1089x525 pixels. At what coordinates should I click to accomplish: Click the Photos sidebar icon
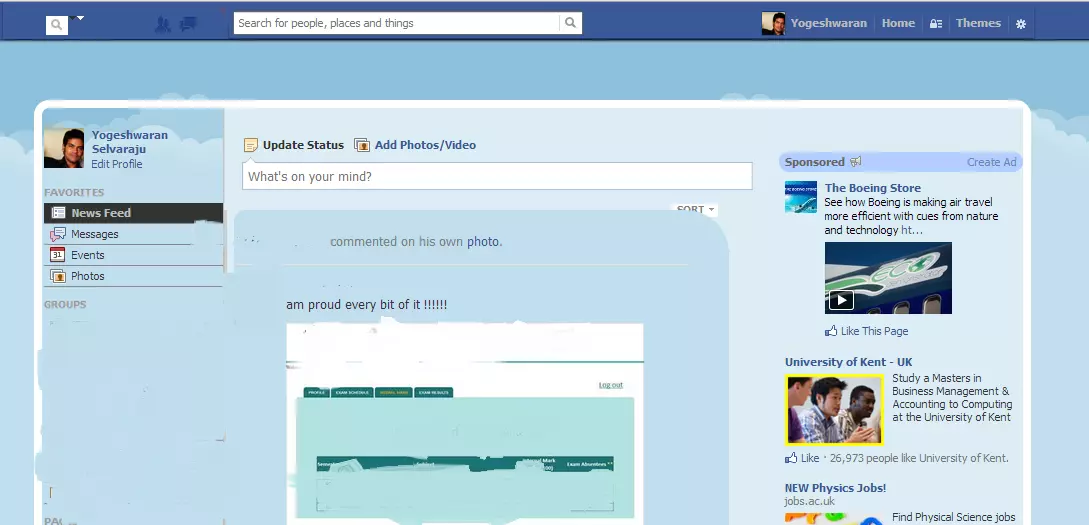[x=58, y=276]
